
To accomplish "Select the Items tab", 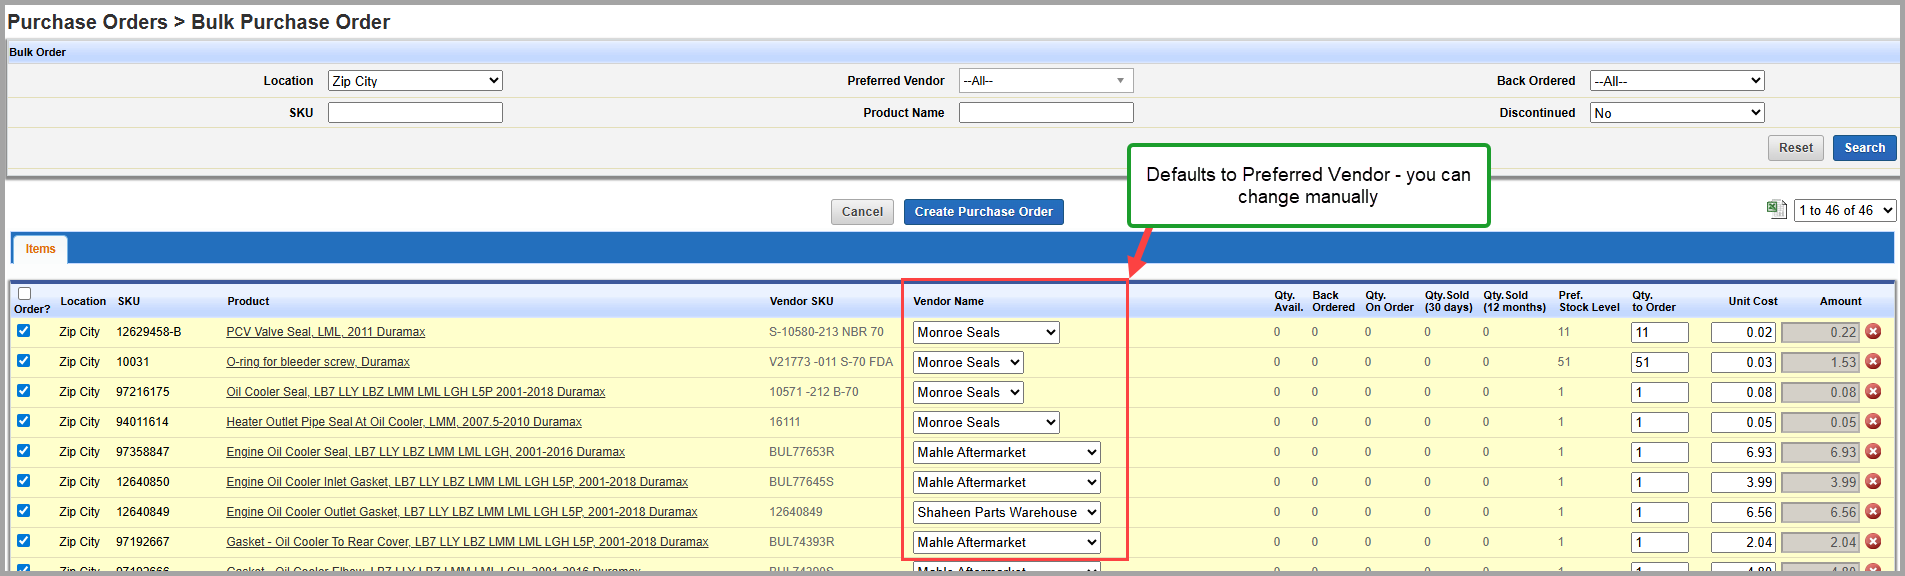I will click(x=40, y=249).
